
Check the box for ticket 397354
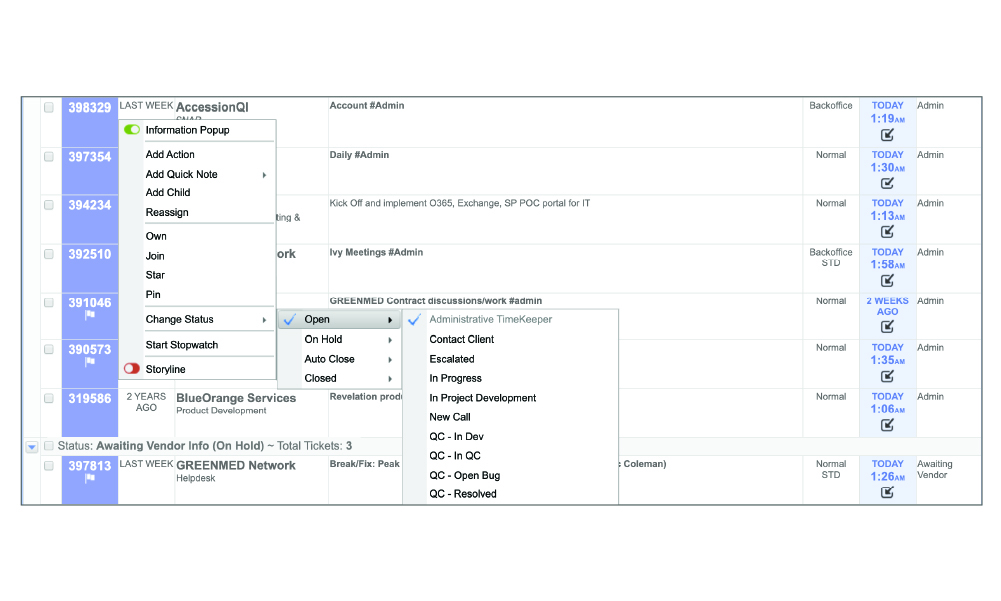click(x=48, y=156)
